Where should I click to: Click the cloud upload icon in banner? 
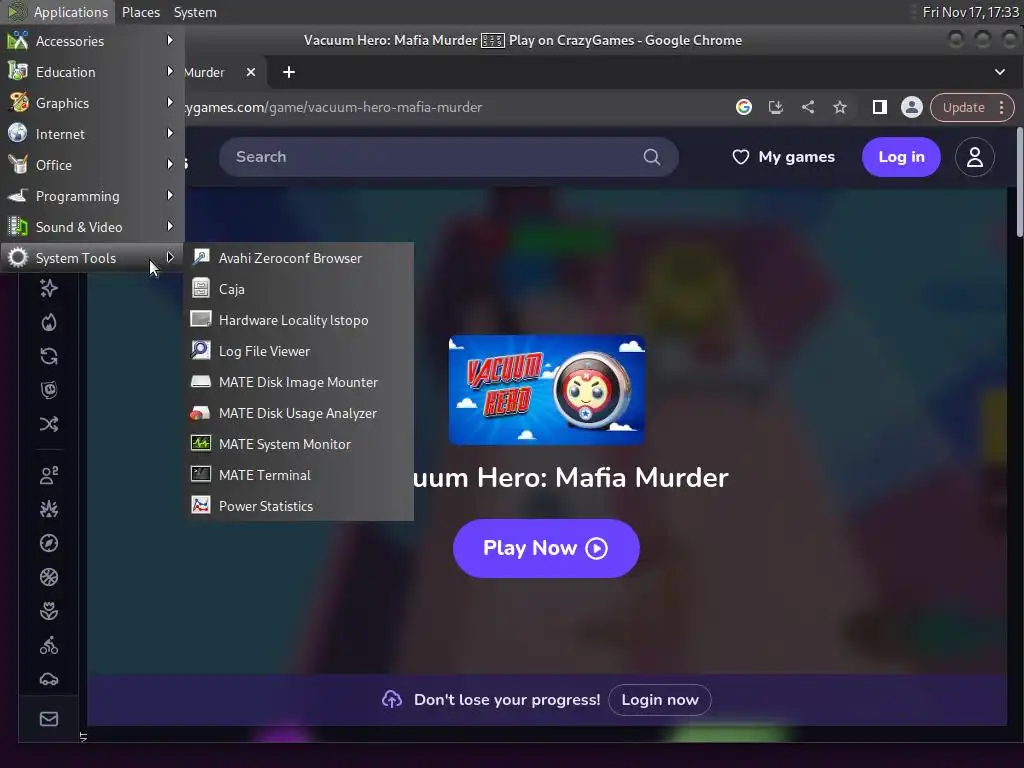pyautogui.click(x=392, y=699)
